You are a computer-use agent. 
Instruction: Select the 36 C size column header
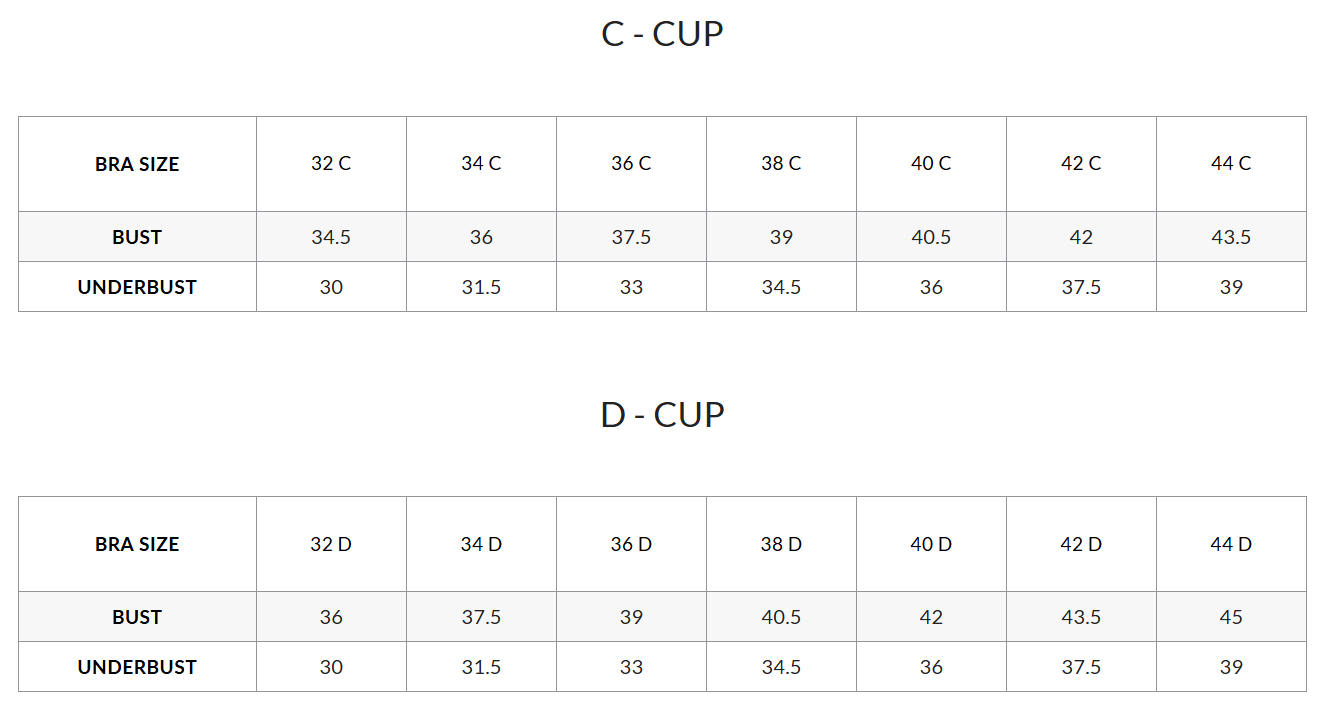[x=631, y=164]
